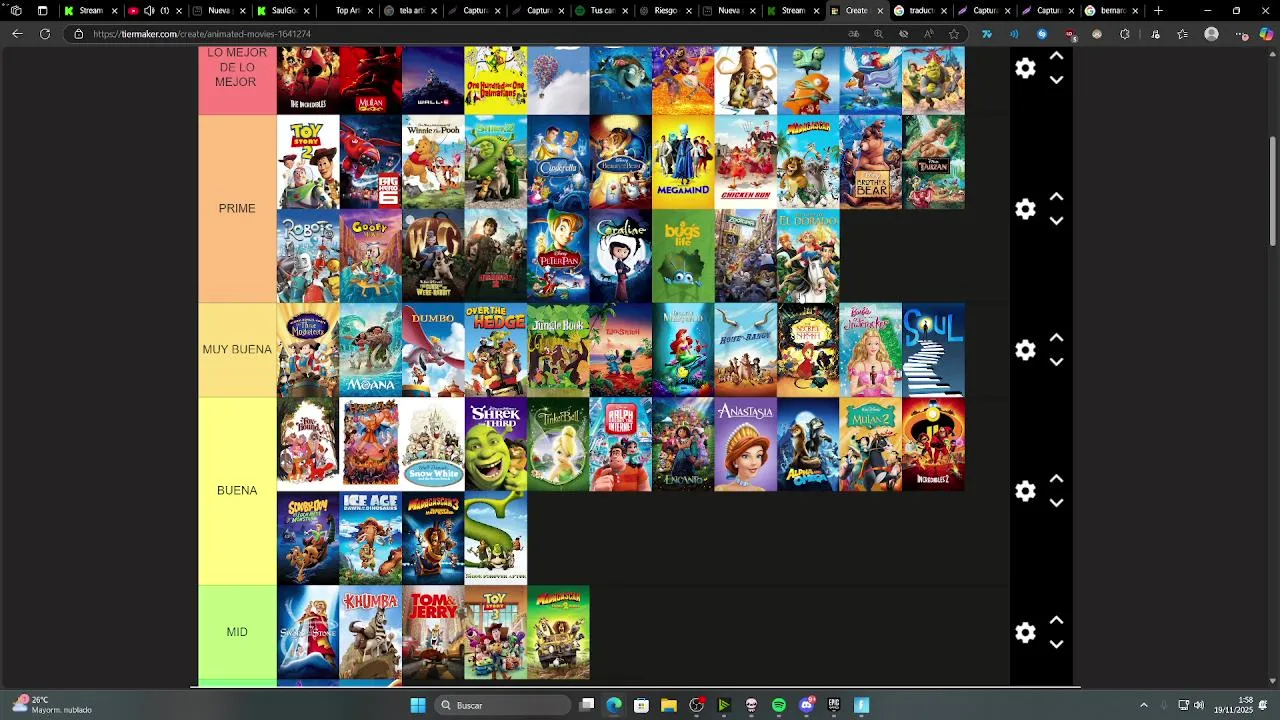Open a new browser tab
The height and width of the screenshot is (720, 1280).
[1158, 11]
